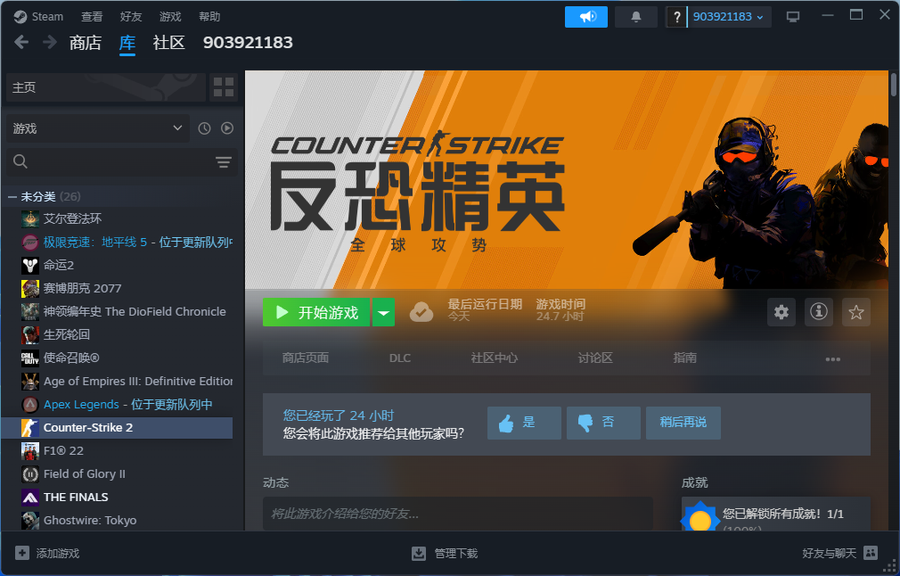Start the game with 开始游戏
This screenshot has height=576, width=900.
pos(316,313)
